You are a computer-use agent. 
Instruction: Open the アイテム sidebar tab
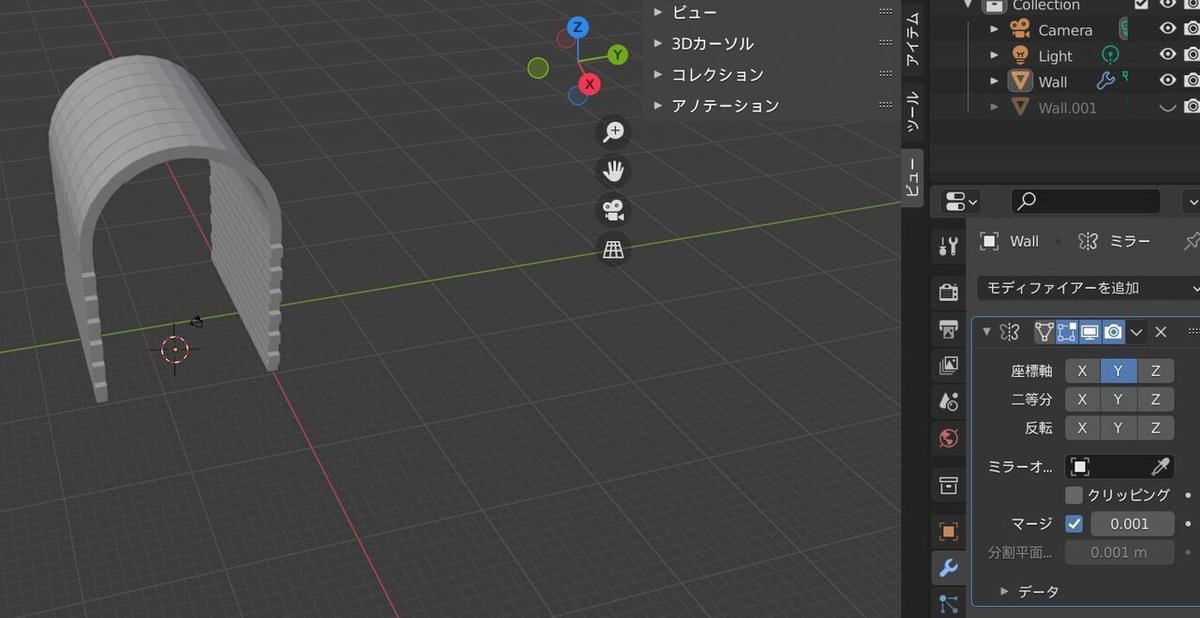[913, 40]
